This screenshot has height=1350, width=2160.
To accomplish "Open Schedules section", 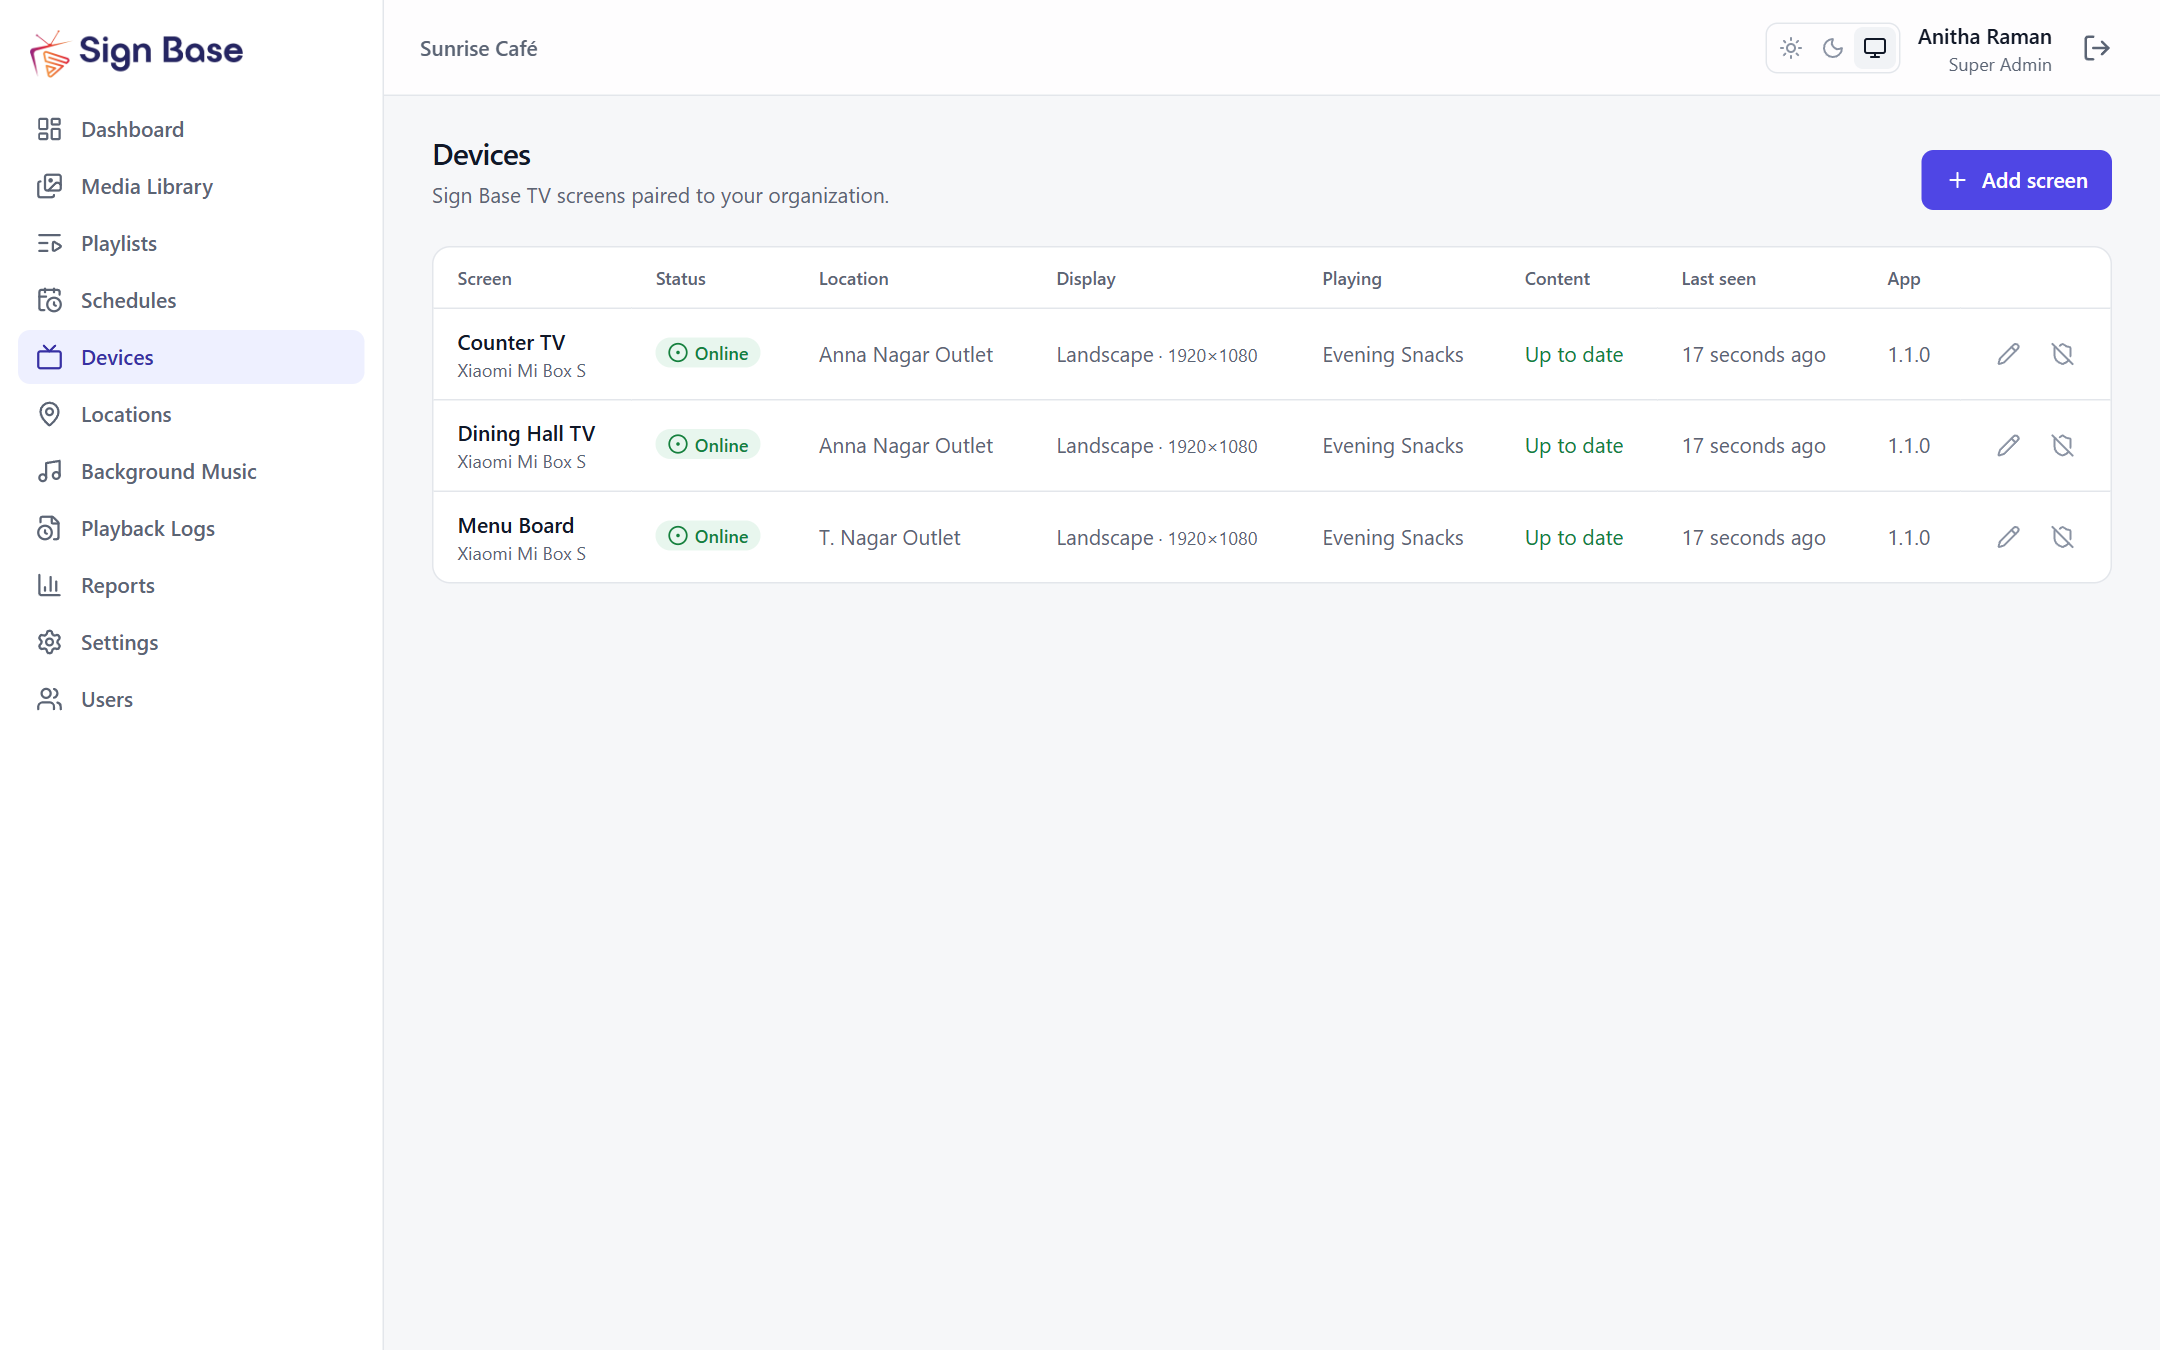I will pyautogui.click(x=191, y=300).
